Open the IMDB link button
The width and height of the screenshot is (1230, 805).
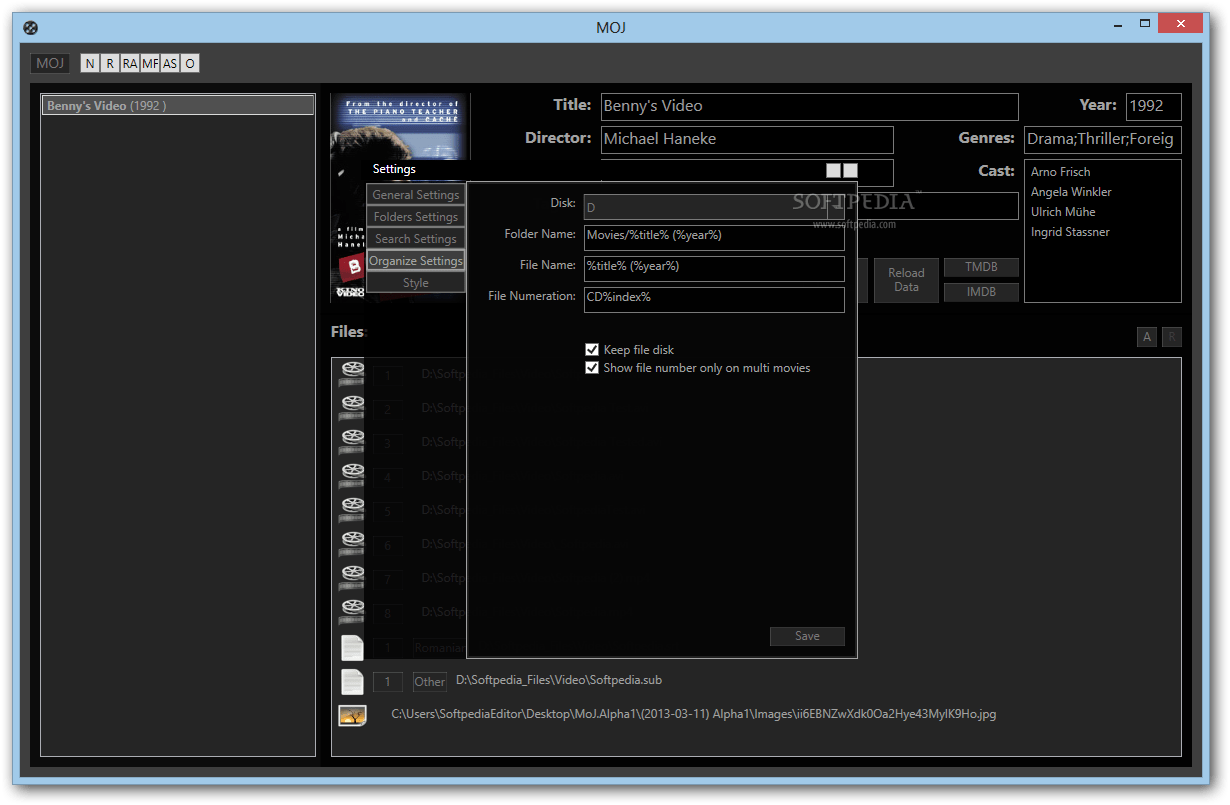(x=981, y=292)
